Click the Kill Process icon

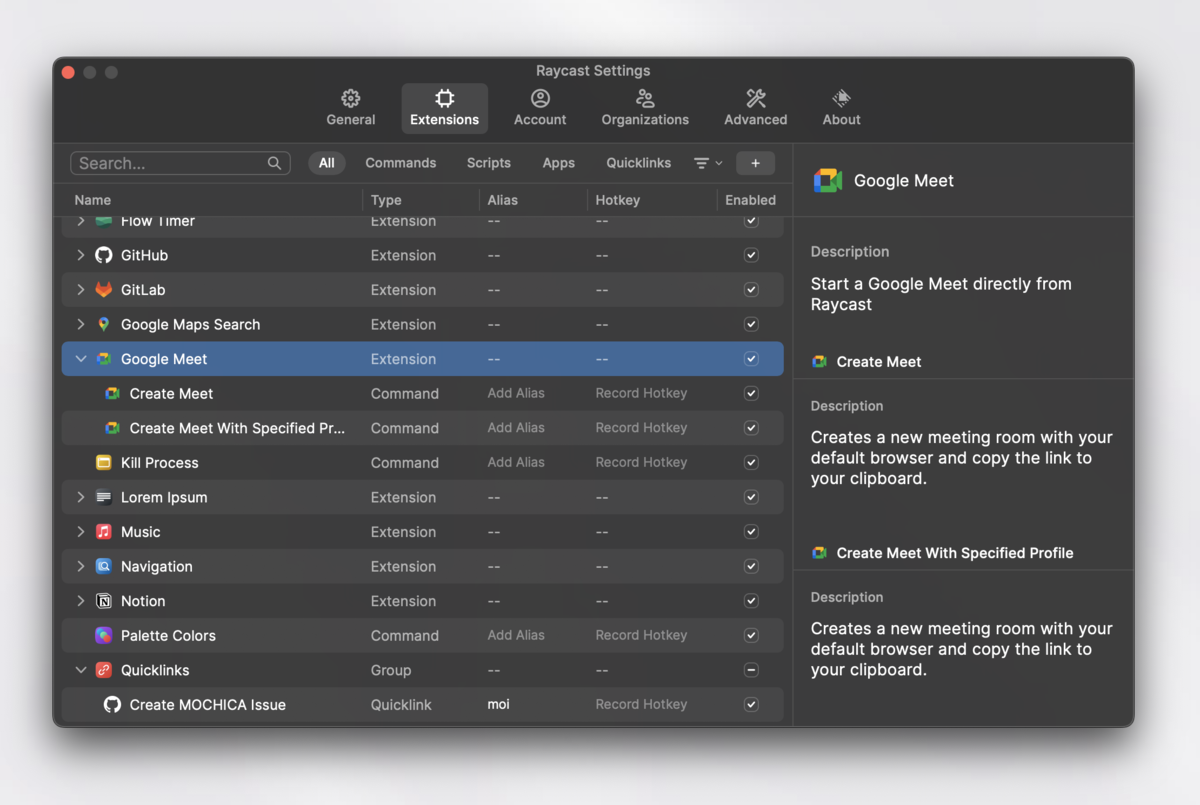(x=104, y=463)
